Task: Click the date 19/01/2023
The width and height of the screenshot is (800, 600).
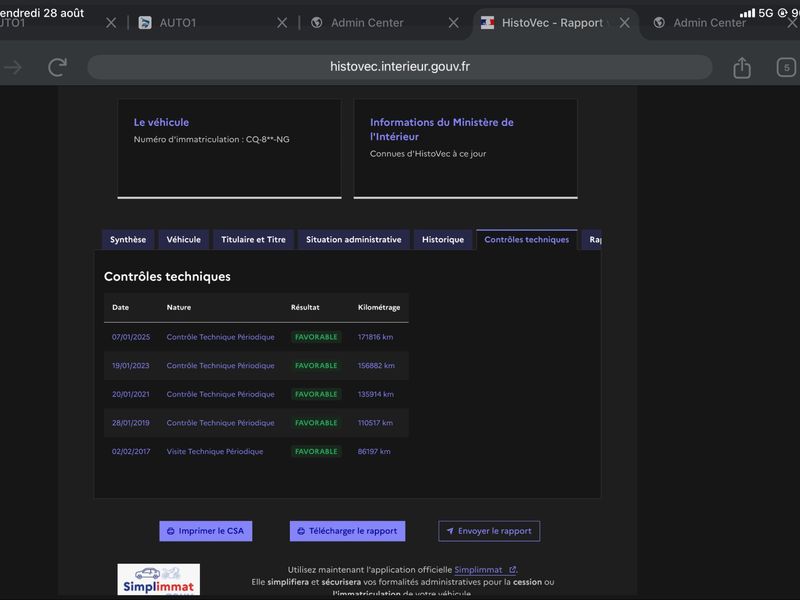Action: pyautogui.click(x=131, y=365)
